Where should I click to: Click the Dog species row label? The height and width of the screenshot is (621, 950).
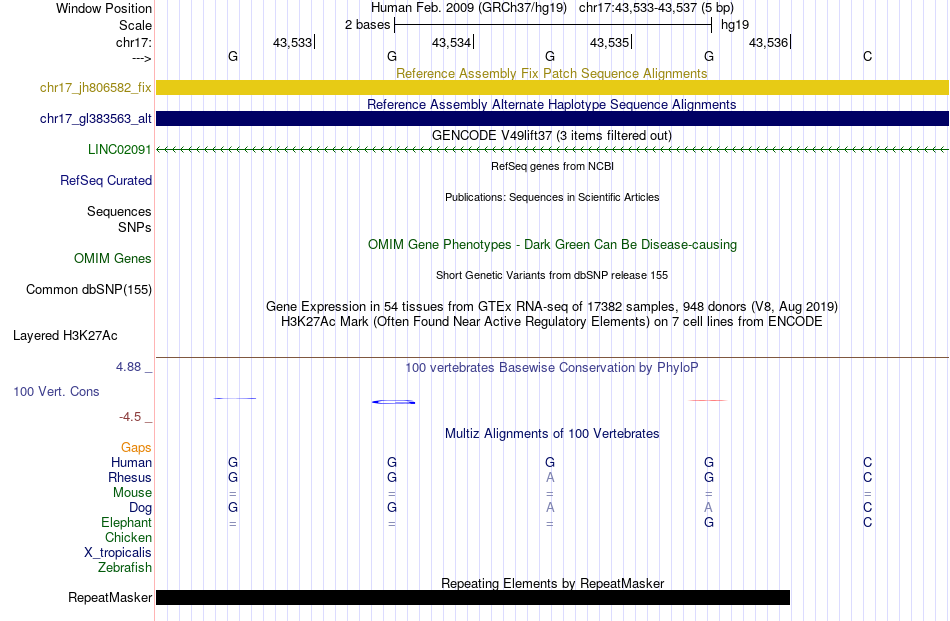click(140, 508)
